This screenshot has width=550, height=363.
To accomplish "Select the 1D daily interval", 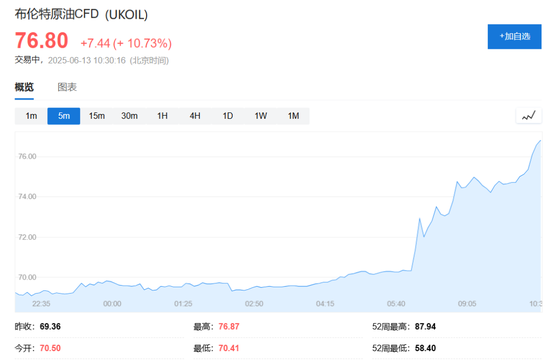I will (x=228, y=116).
